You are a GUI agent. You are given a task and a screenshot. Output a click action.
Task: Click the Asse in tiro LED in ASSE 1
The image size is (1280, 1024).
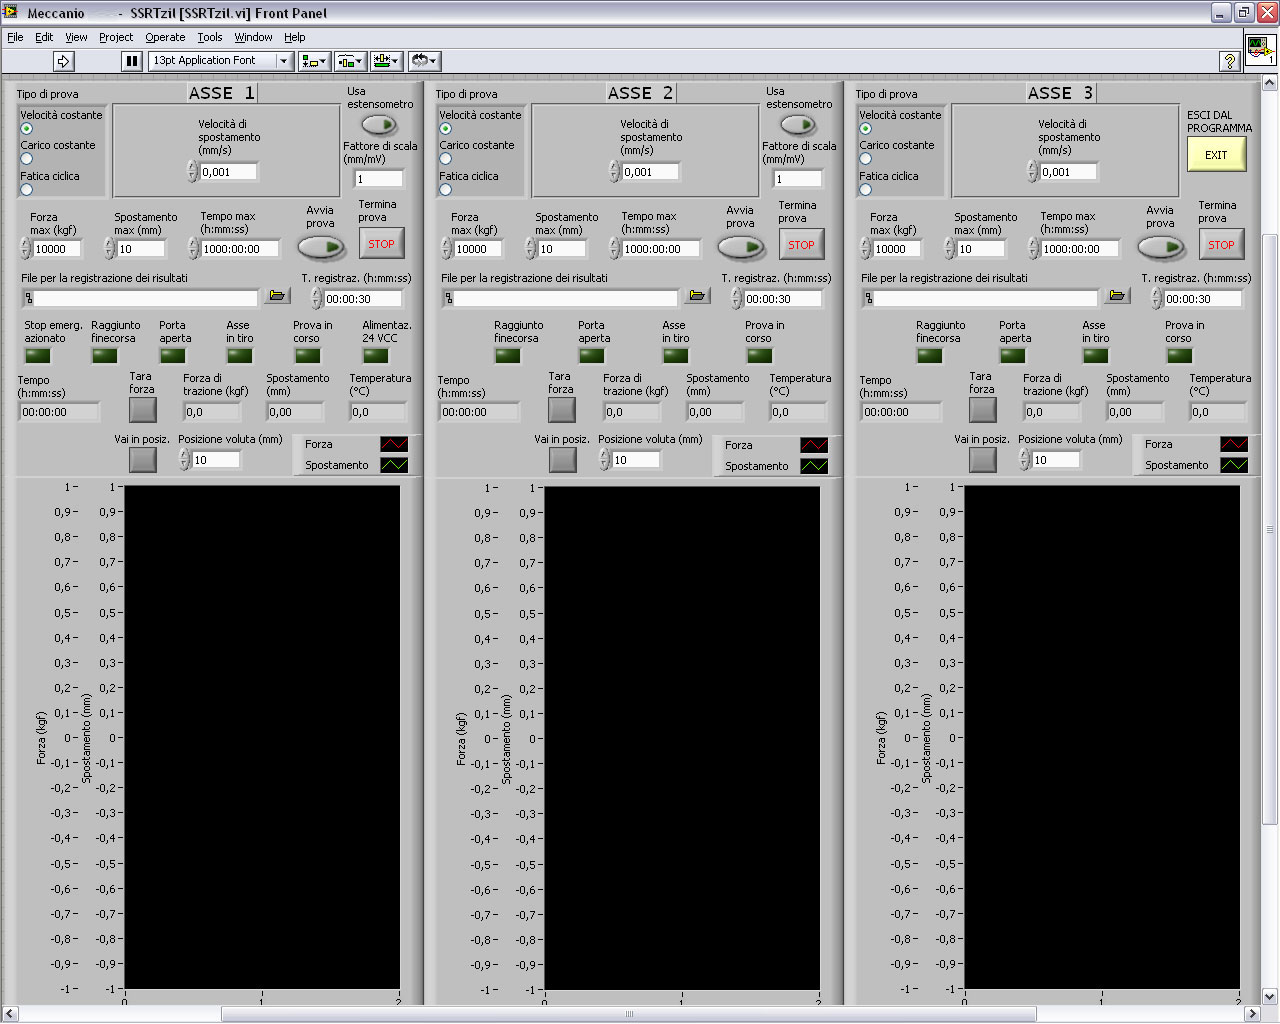(x=240, y=355)
